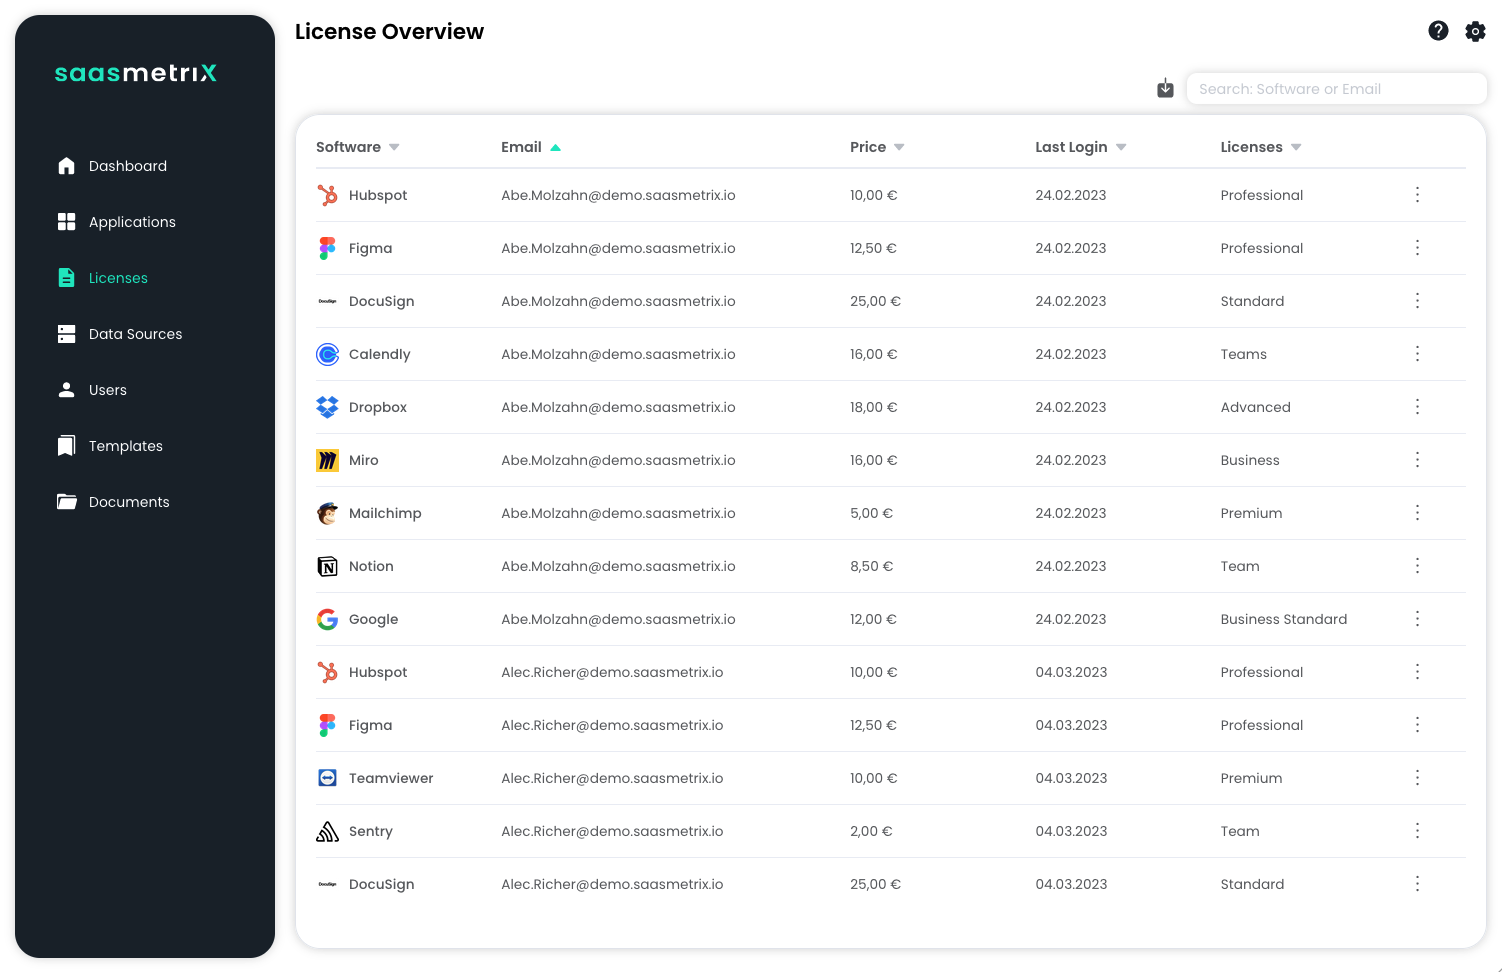Open the Data Sources page
This screenshot has width=1502, height=972.
coord(135,334)
